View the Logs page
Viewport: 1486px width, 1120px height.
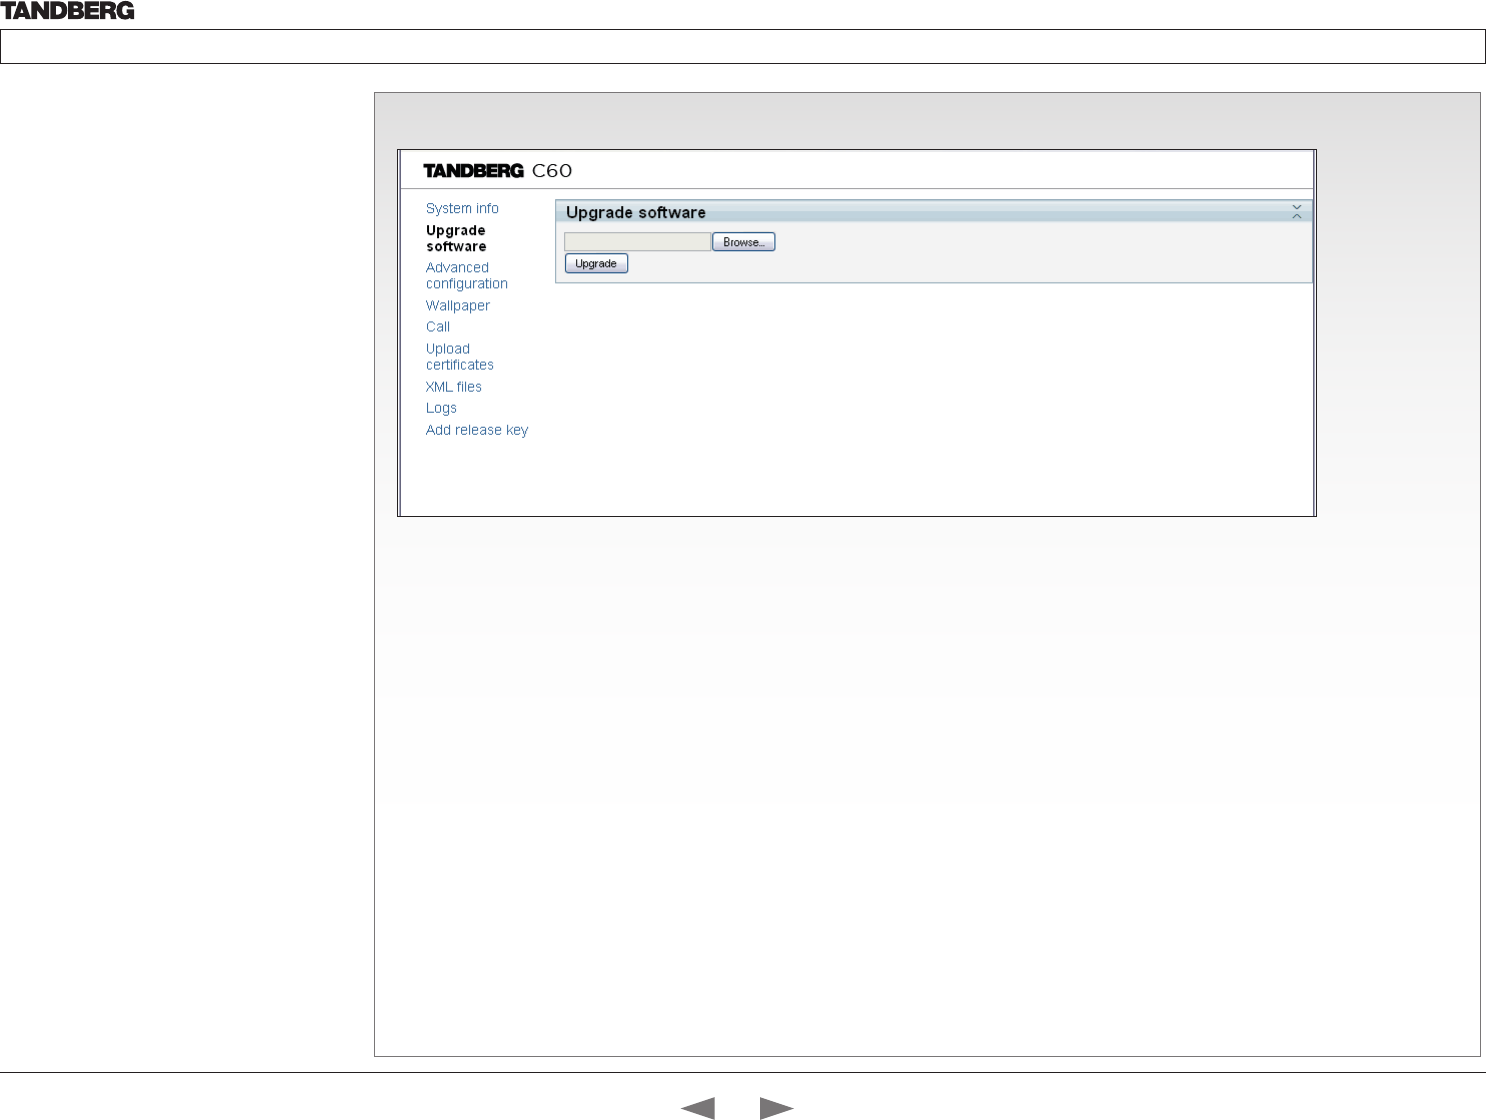click(x=441, y=408)
